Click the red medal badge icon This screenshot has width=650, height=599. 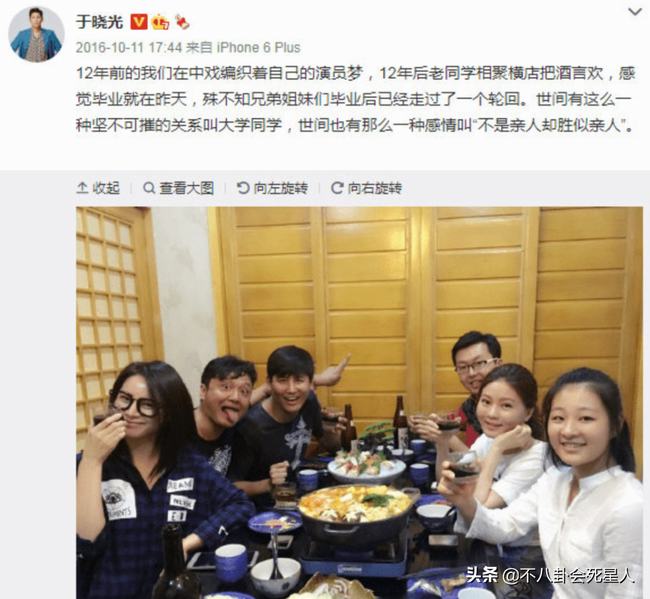tap(182, 22)
